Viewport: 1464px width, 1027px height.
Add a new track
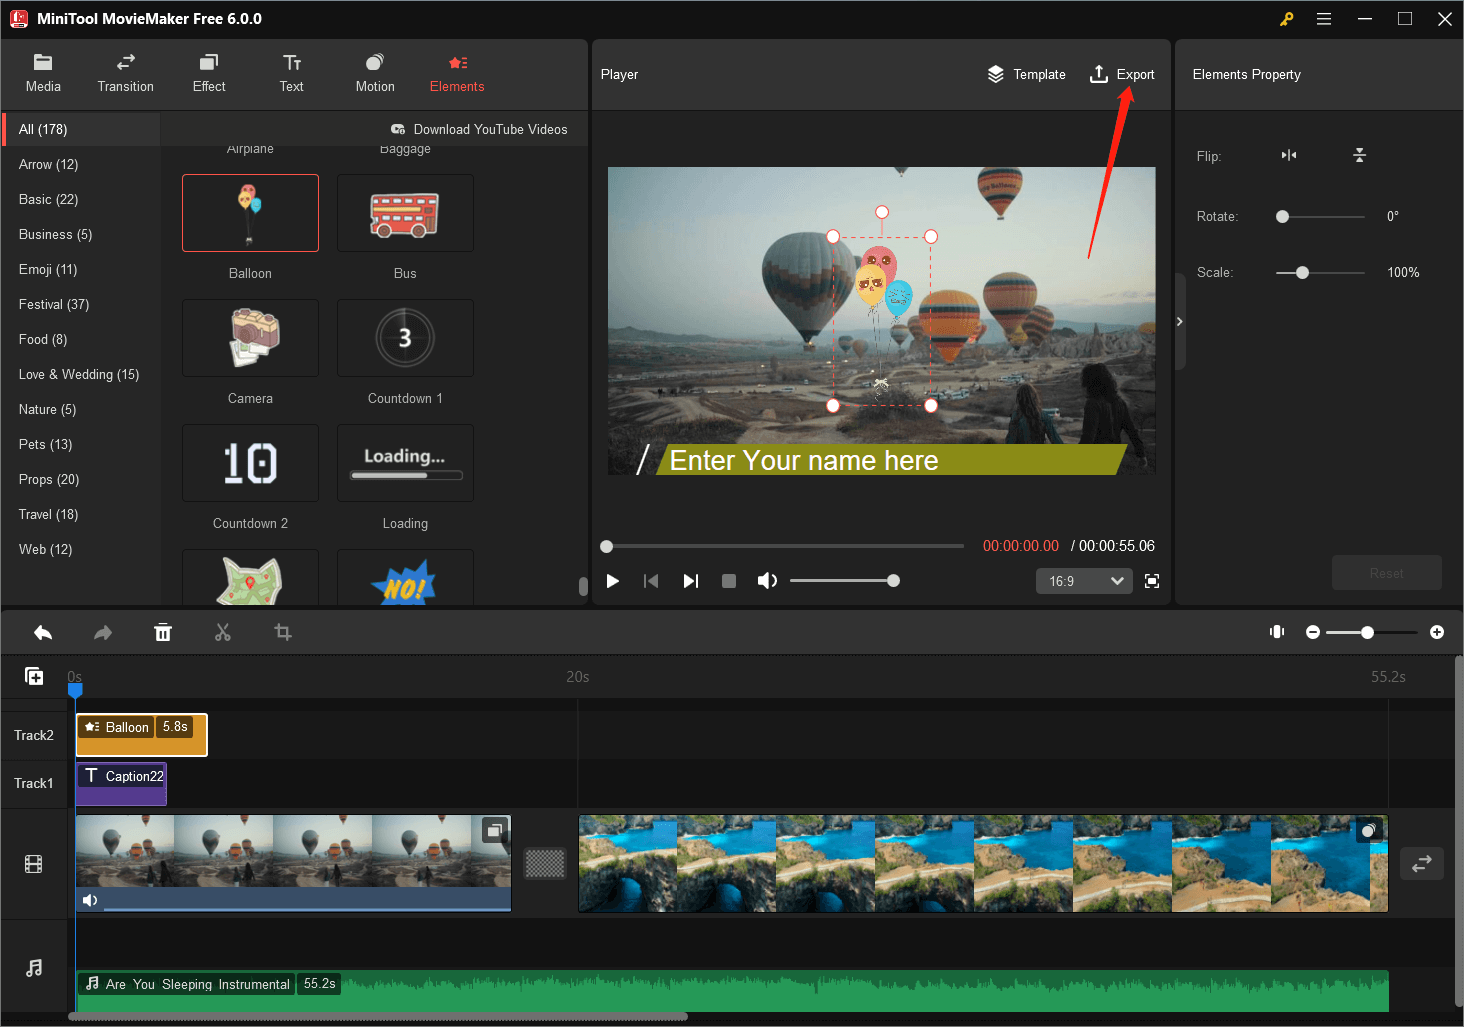pyautogui.click(x=34, y=676)
